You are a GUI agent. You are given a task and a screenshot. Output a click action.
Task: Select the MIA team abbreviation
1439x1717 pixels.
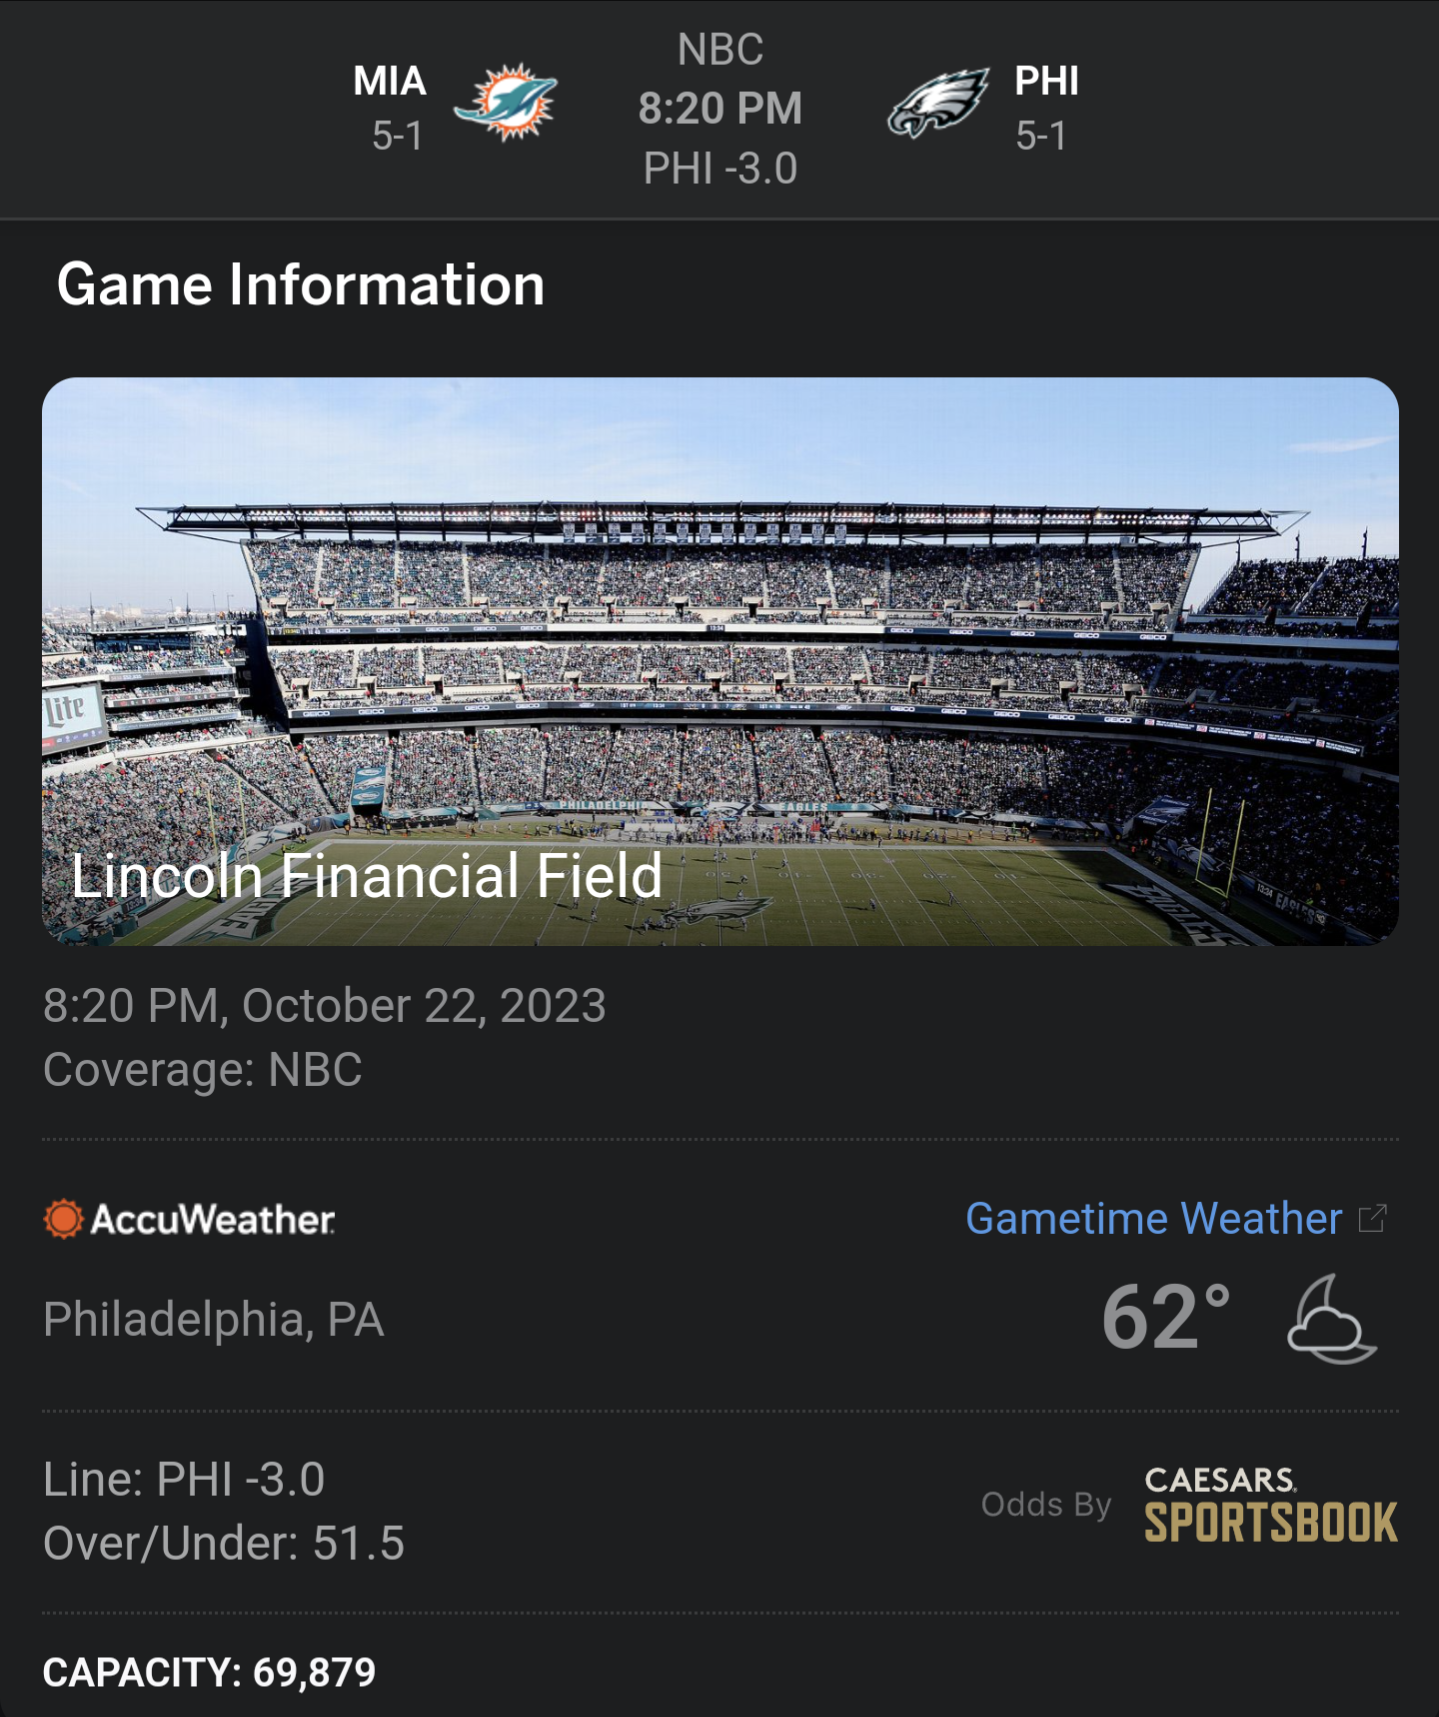390,81
